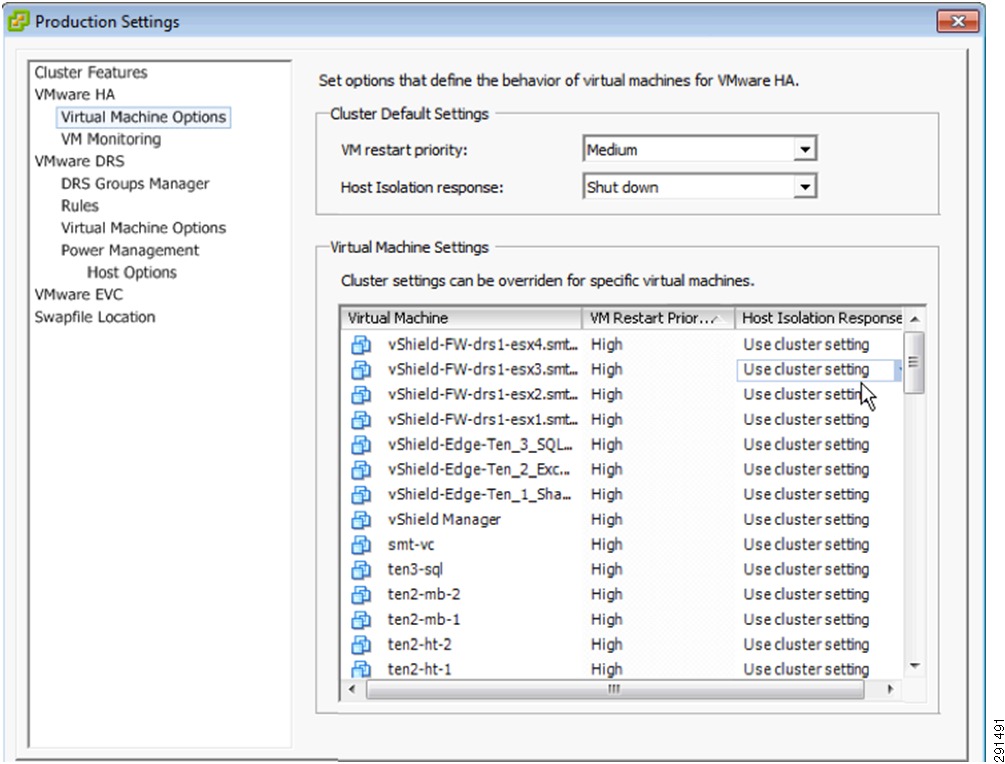The image size is (1005, 764).
Task: Click the horizontal scrollbar thumb
Action: pos(615,690)
